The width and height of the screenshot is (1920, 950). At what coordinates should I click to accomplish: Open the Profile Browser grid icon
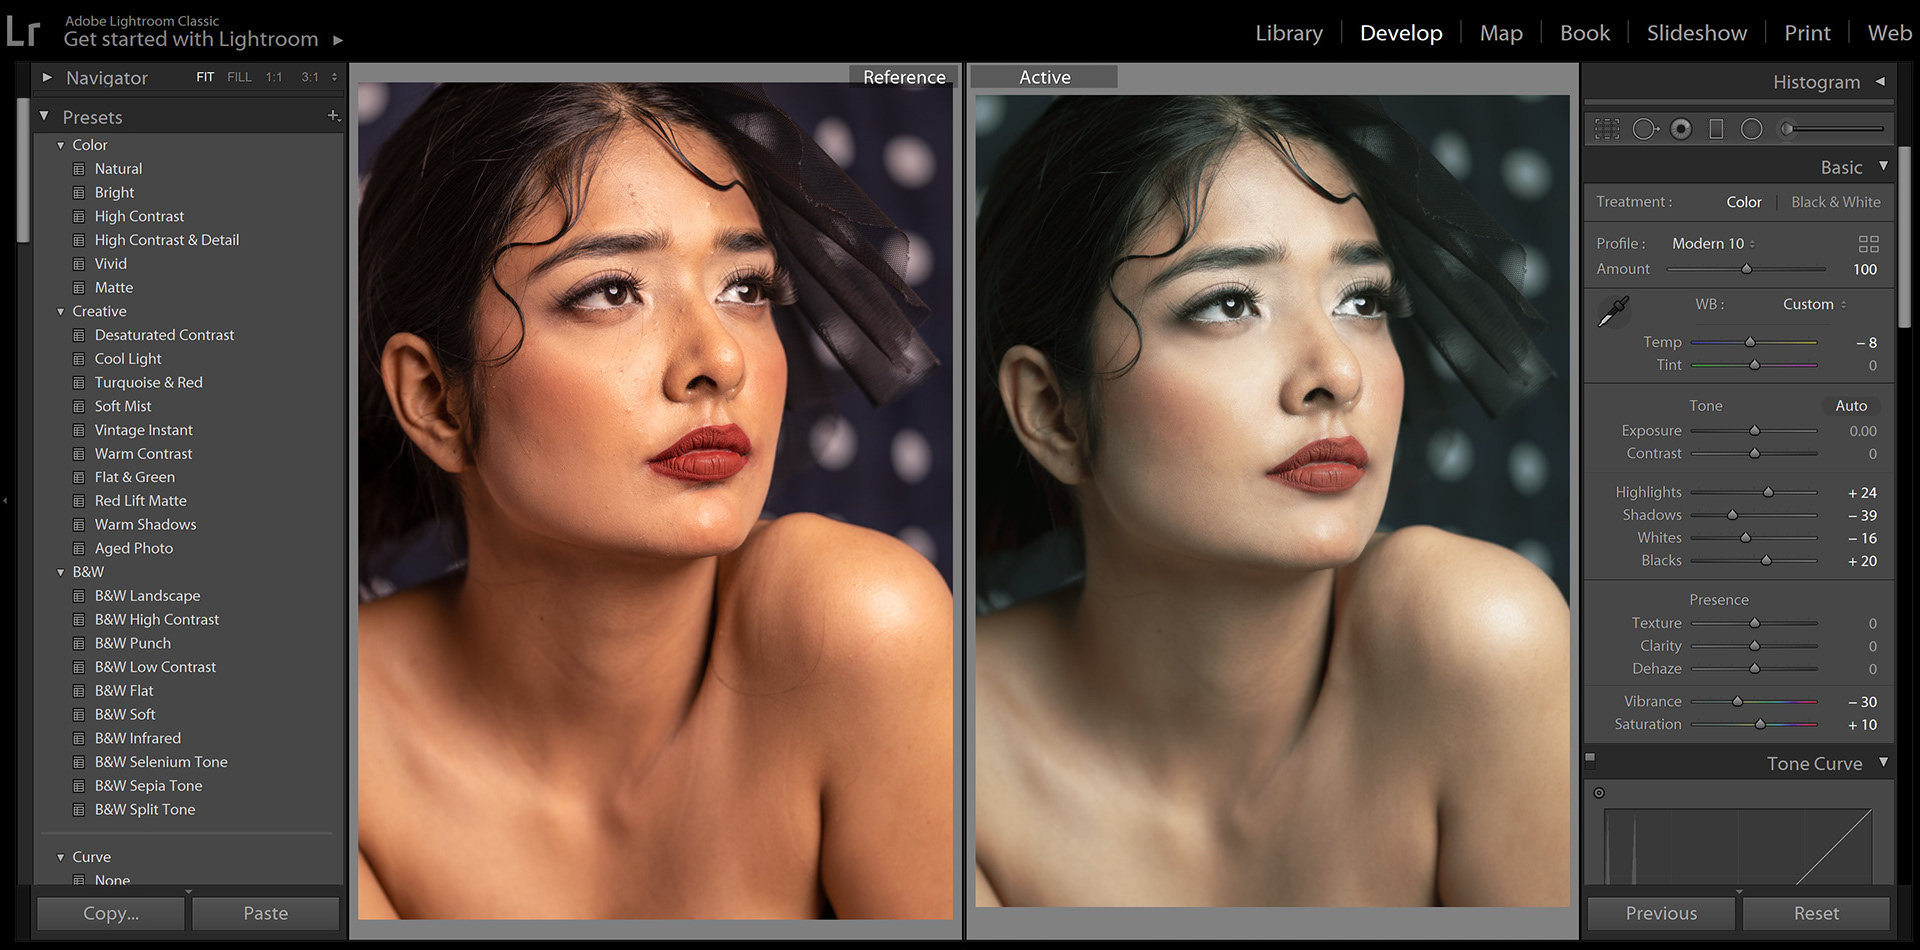tap(1868, 244)
